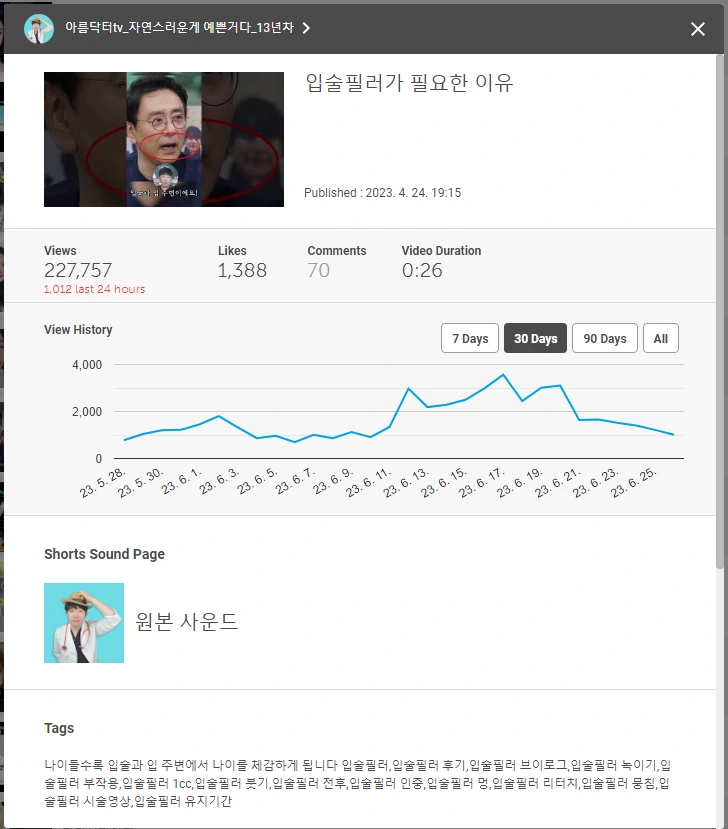Show All view history
Viewport: 728px width, 829px height.
tap(661, 338)
